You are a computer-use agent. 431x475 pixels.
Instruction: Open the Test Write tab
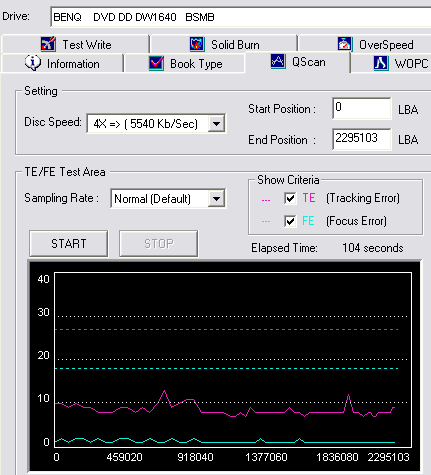pyautogui.click(x=75, y=44)
